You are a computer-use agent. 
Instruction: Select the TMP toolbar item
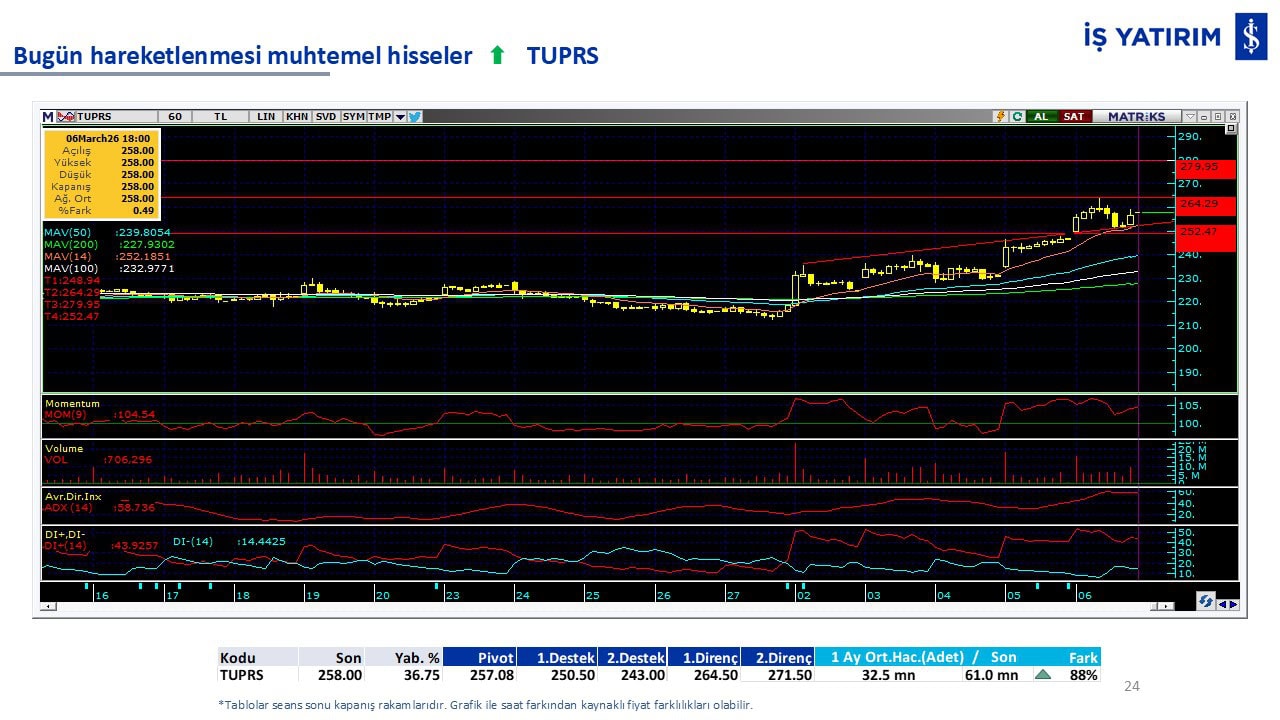point(379,116)
